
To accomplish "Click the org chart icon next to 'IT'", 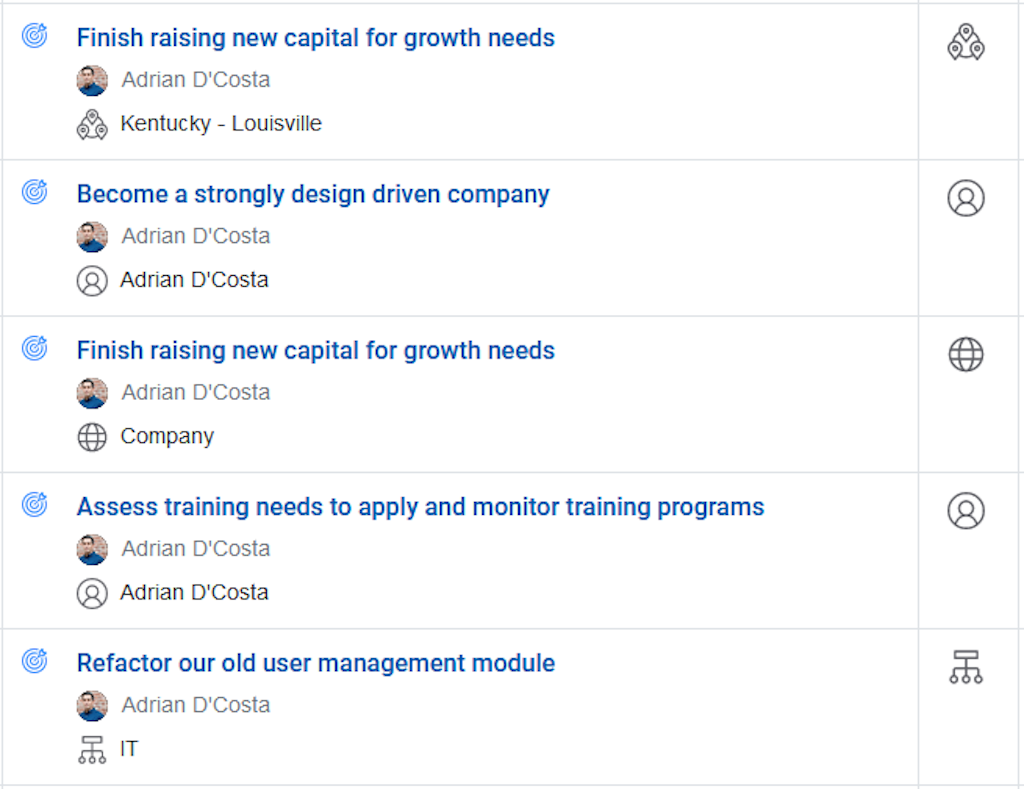I will 92,748.
